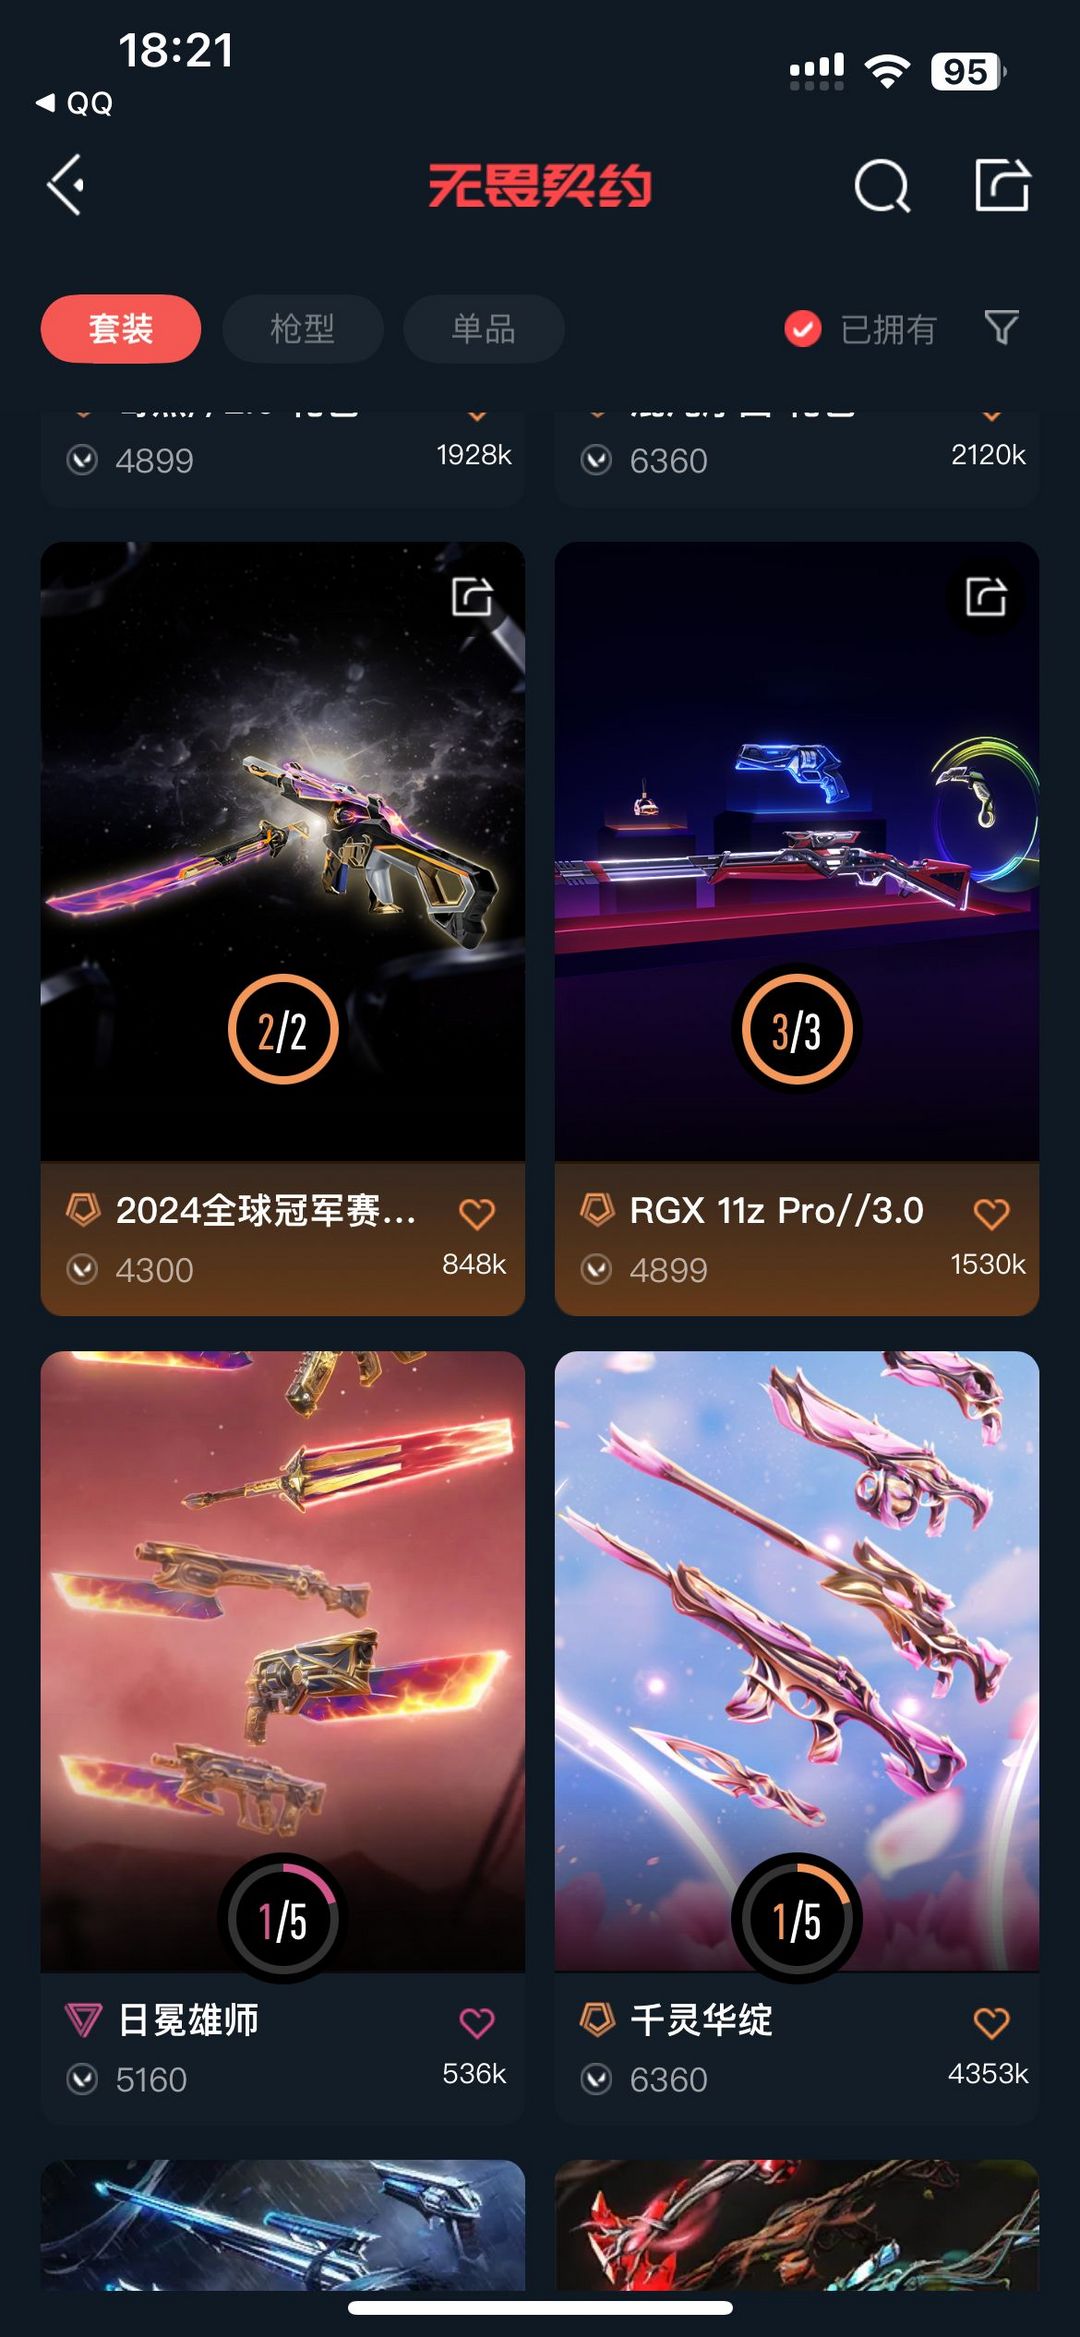Image resolution: width=1080 pixels, height=2337 pixels.
Task: Switch to the 单品 tab
Action: pyautogui.click(x=484, y=328)
